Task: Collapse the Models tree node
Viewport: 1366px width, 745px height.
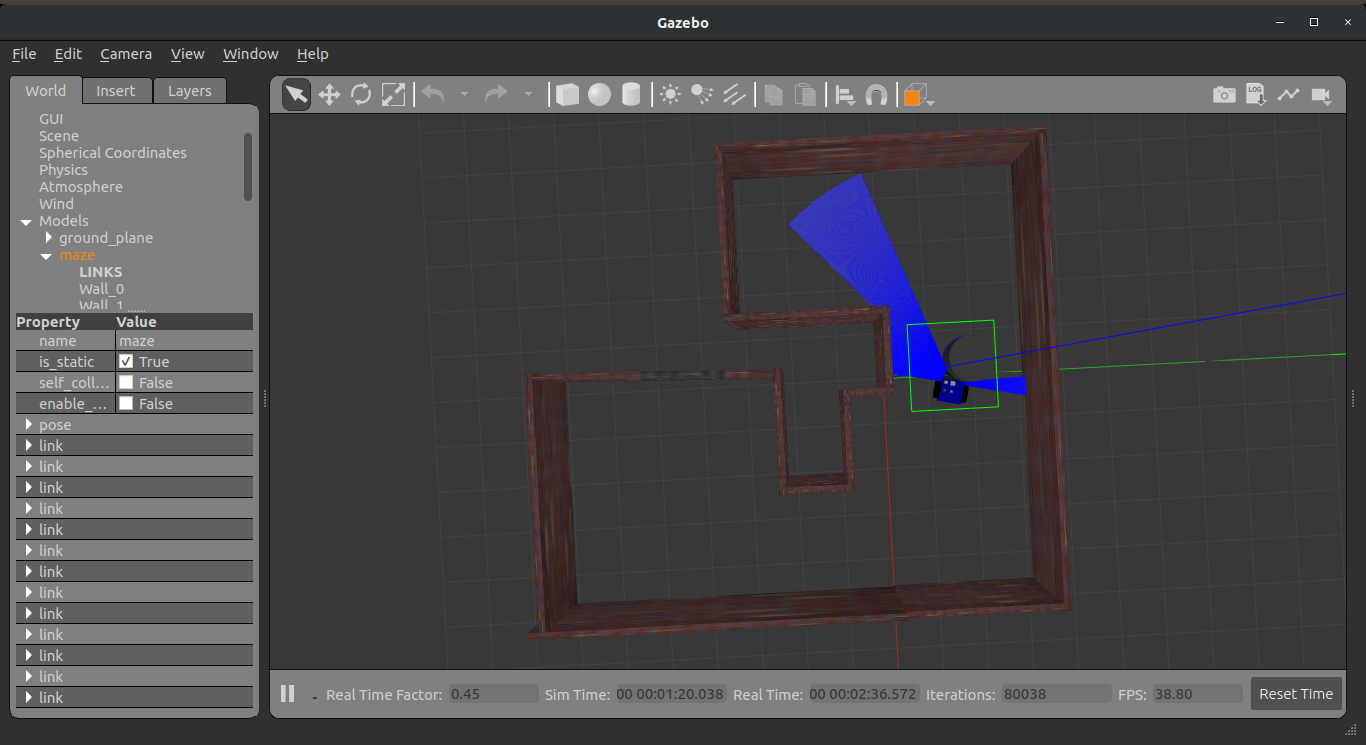Action: (25, 221)
